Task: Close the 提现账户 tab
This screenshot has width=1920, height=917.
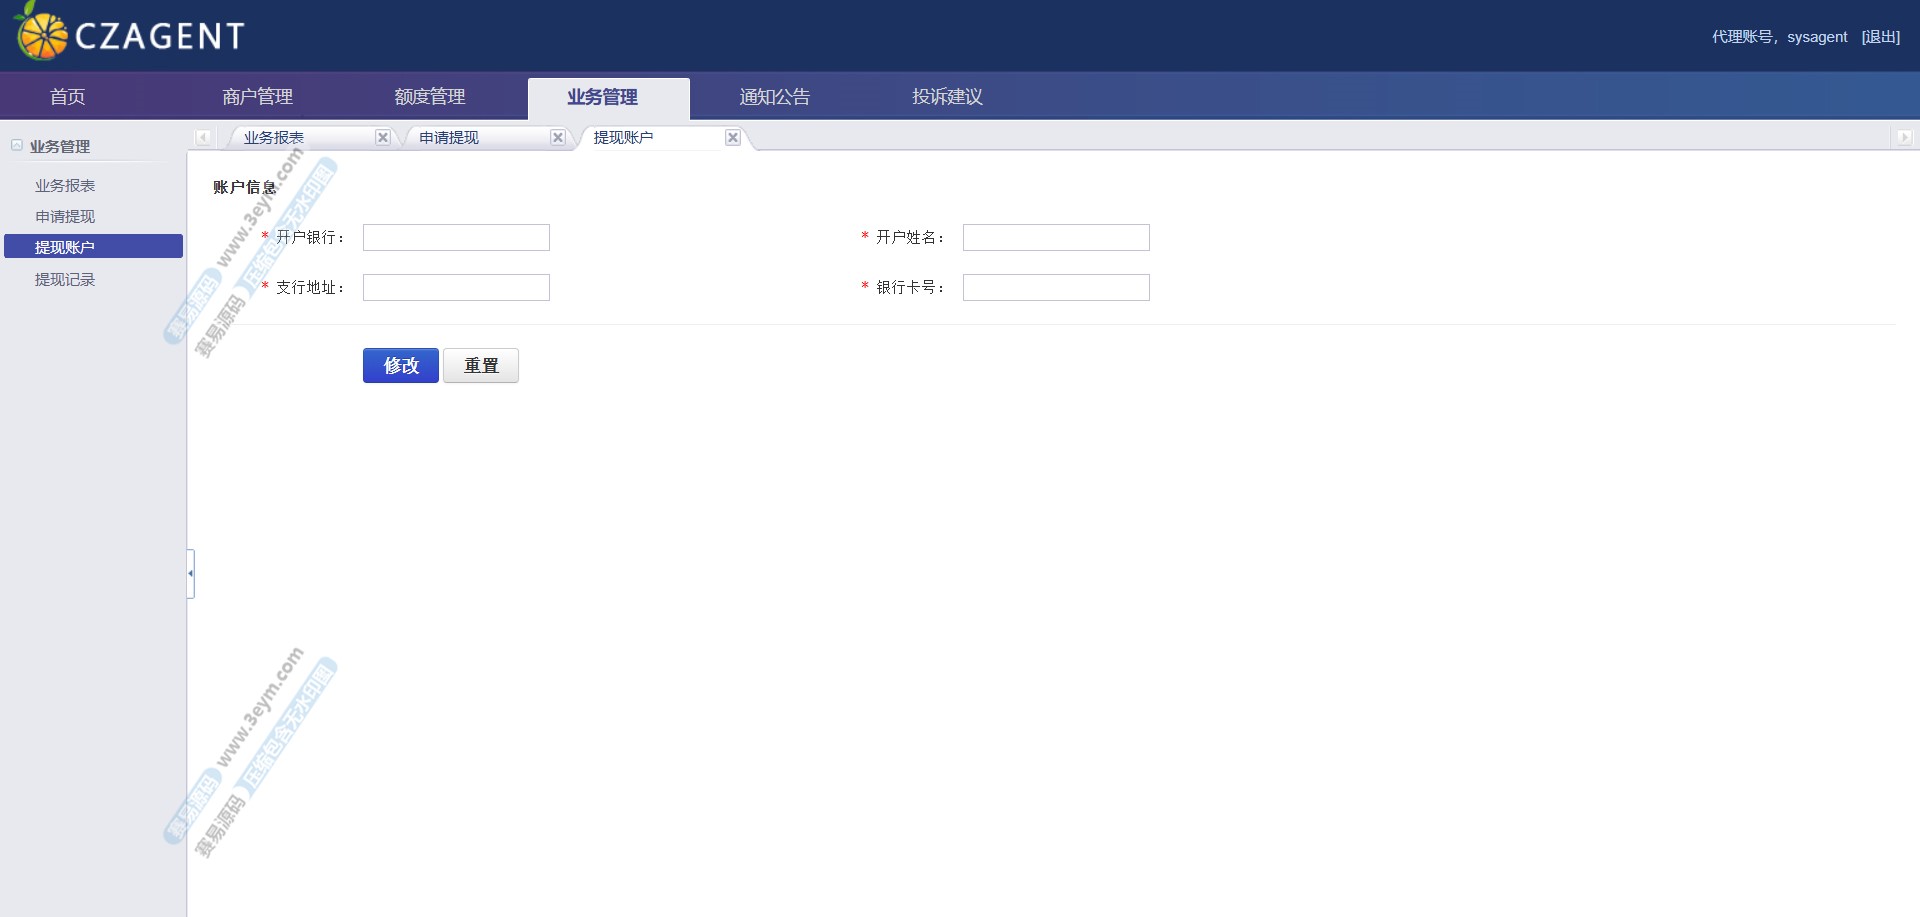Action: click(x=733, y=138)
